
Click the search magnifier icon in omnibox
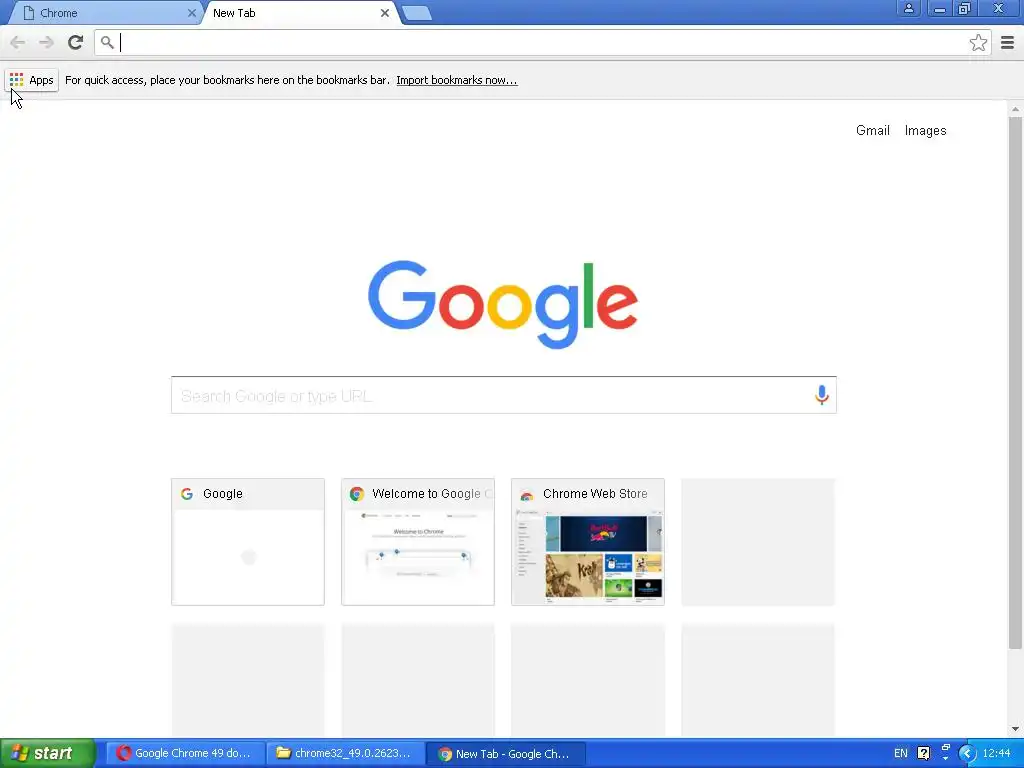click(107, 42)
